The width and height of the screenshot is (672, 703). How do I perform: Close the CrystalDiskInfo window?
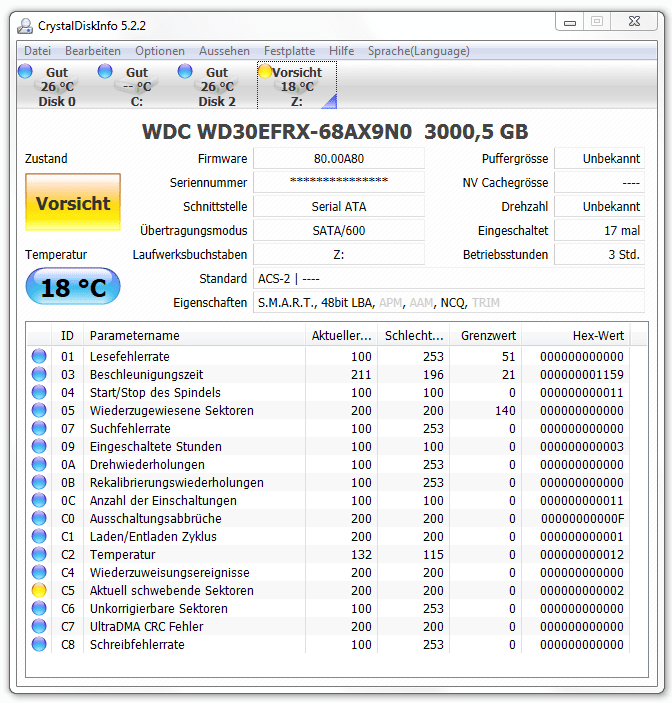tap(634, 22)
